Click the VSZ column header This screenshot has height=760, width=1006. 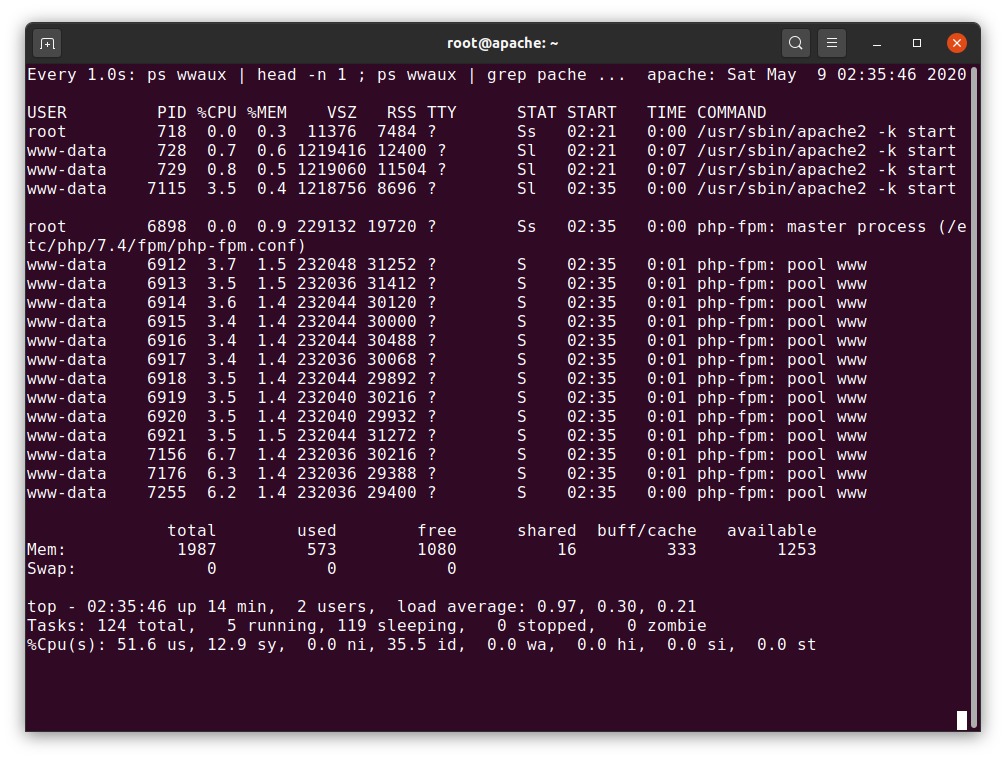[341, 112]
